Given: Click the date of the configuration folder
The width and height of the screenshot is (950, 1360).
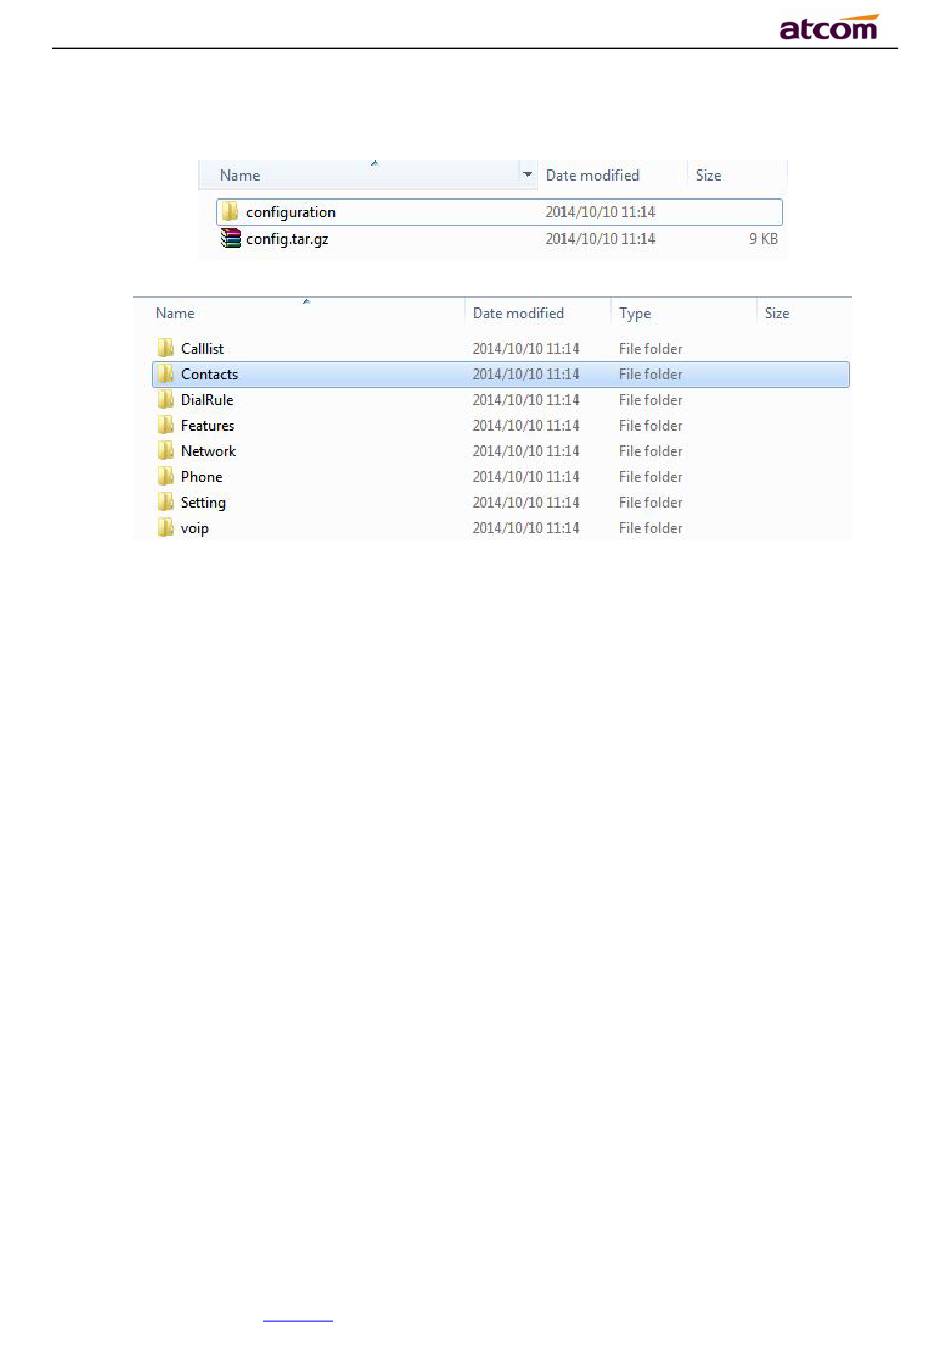Looking at the screenshot, I should 600,212.
